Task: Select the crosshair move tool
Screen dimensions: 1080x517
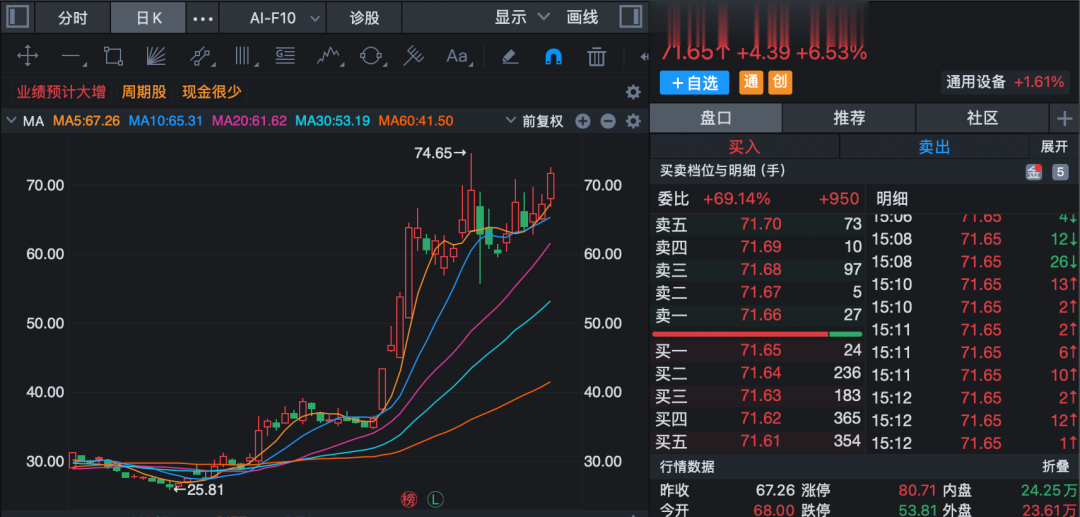Action: pos(28,56)
